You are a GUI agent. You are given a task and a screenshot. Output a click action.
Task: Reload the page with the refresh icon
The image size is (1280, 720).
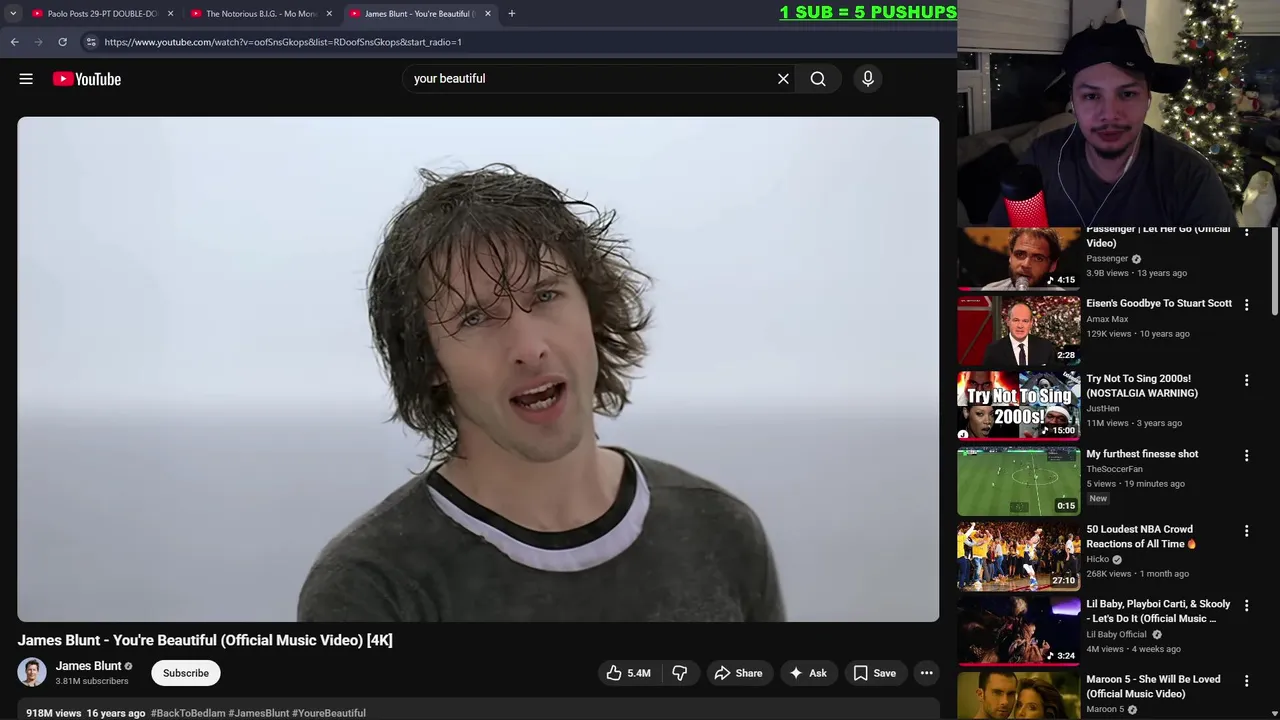62,42
